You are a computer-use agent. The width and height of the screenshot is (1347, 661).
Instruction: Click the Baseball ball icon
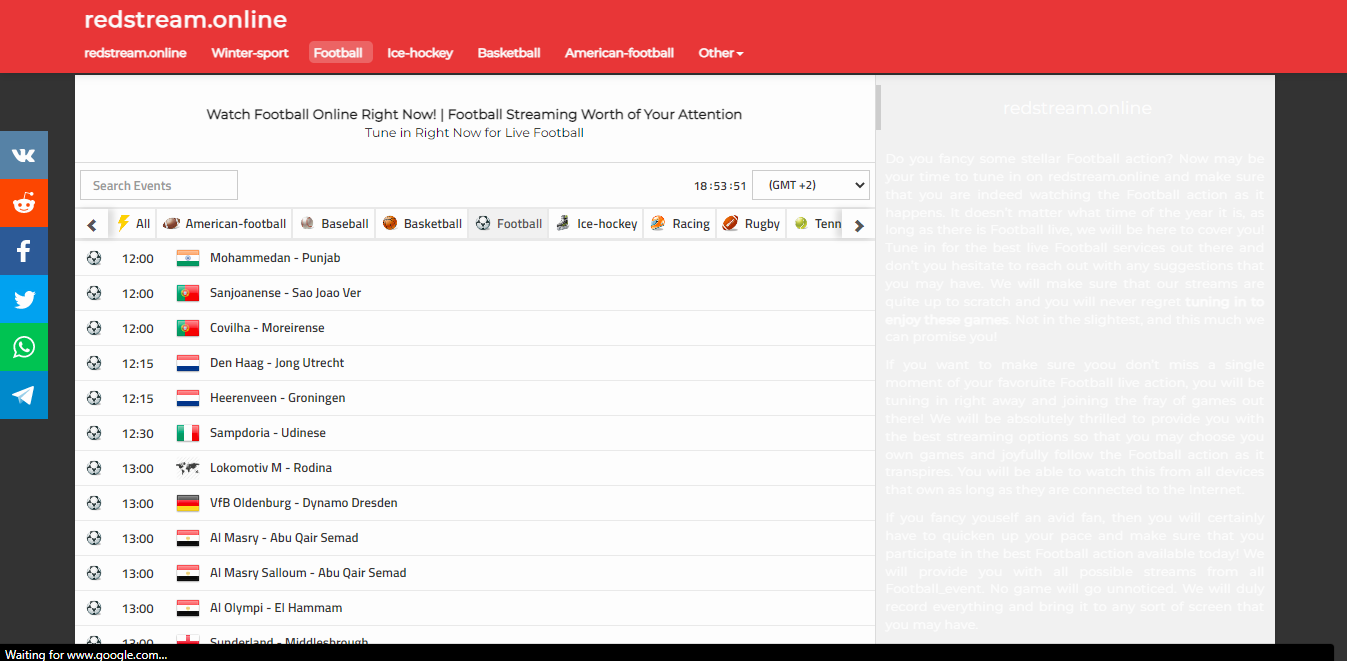click(x=307, y=223)
